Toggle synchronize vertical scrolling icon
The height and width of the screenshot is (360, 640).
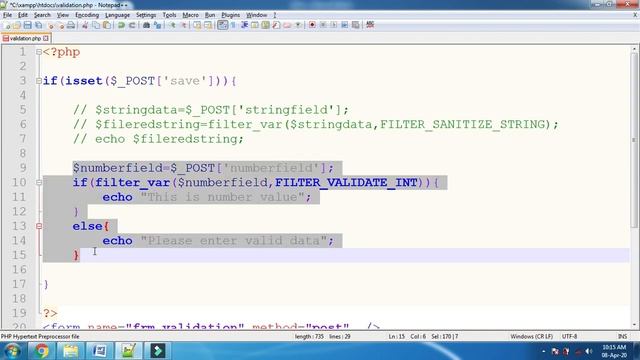coord(197,25)
